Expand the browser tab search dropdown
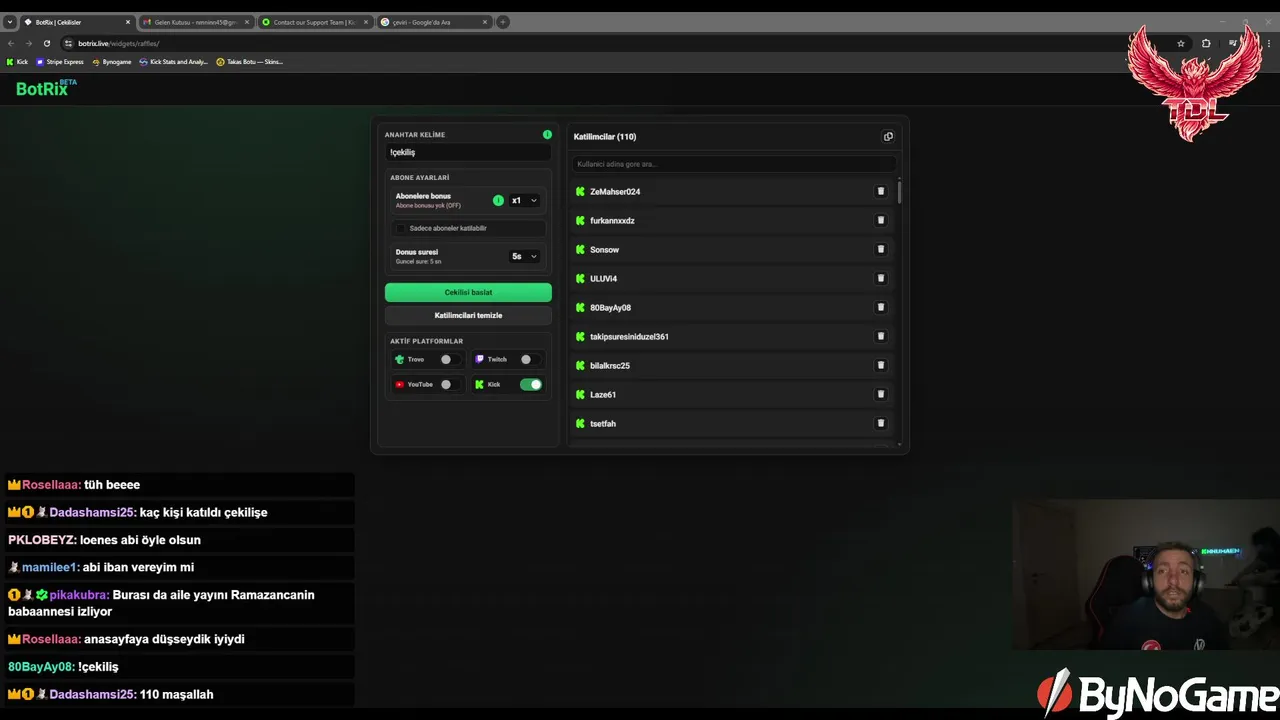The image size is (1280, 720). point(10,22)
